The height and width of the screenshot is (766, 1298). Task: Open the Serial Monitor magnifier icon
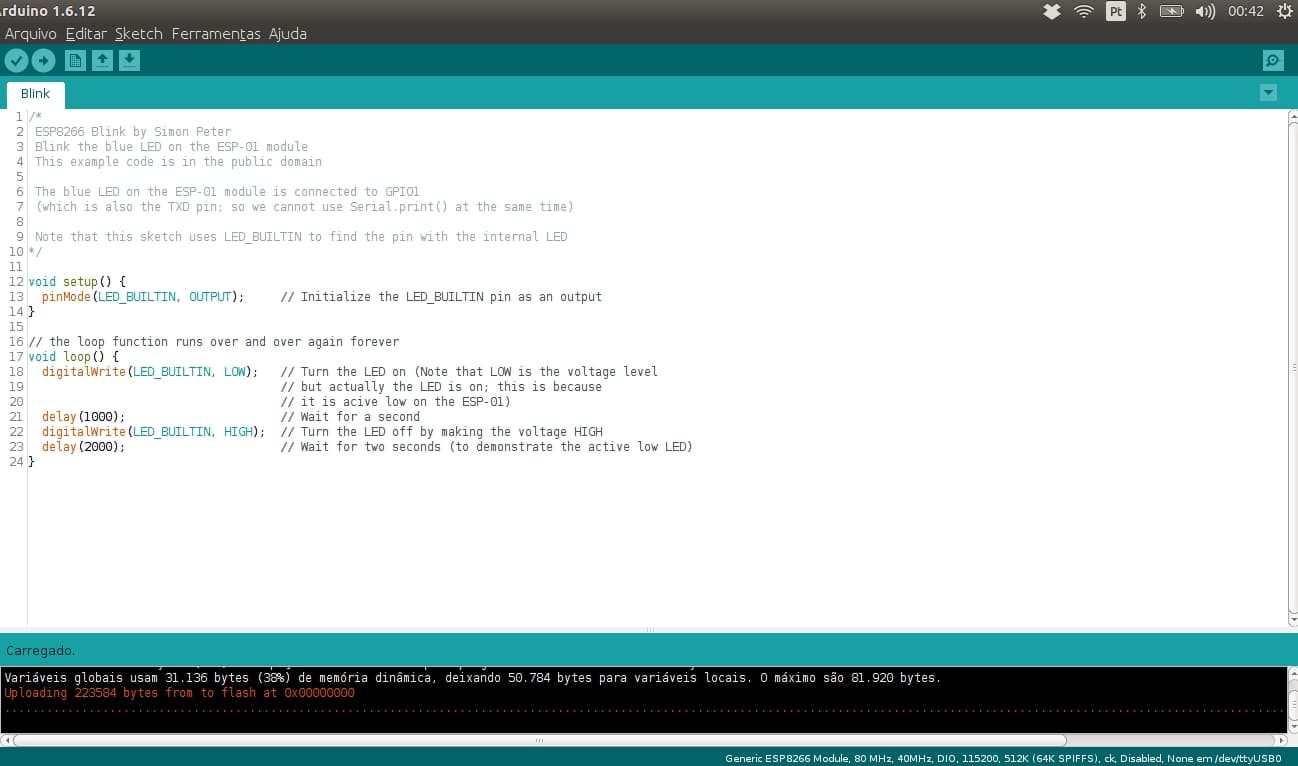pyautogui.click(x=1273, y=61)
